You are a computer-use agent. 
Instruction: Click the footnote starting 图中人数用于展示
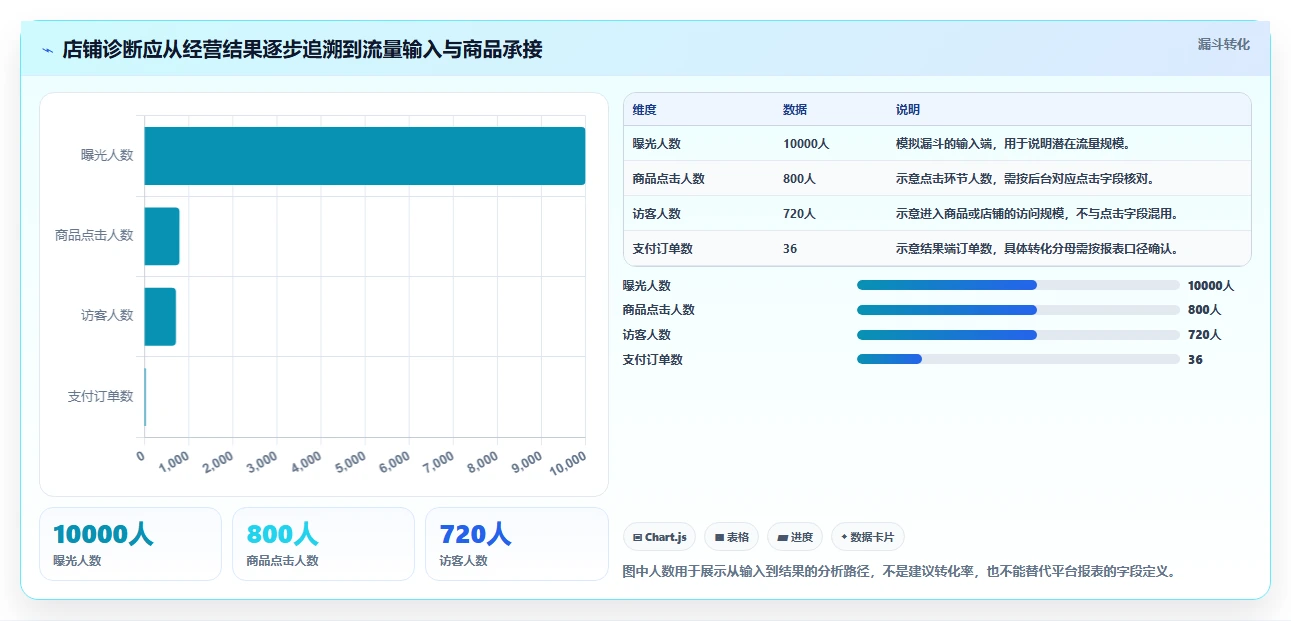[x=899, y=572]
